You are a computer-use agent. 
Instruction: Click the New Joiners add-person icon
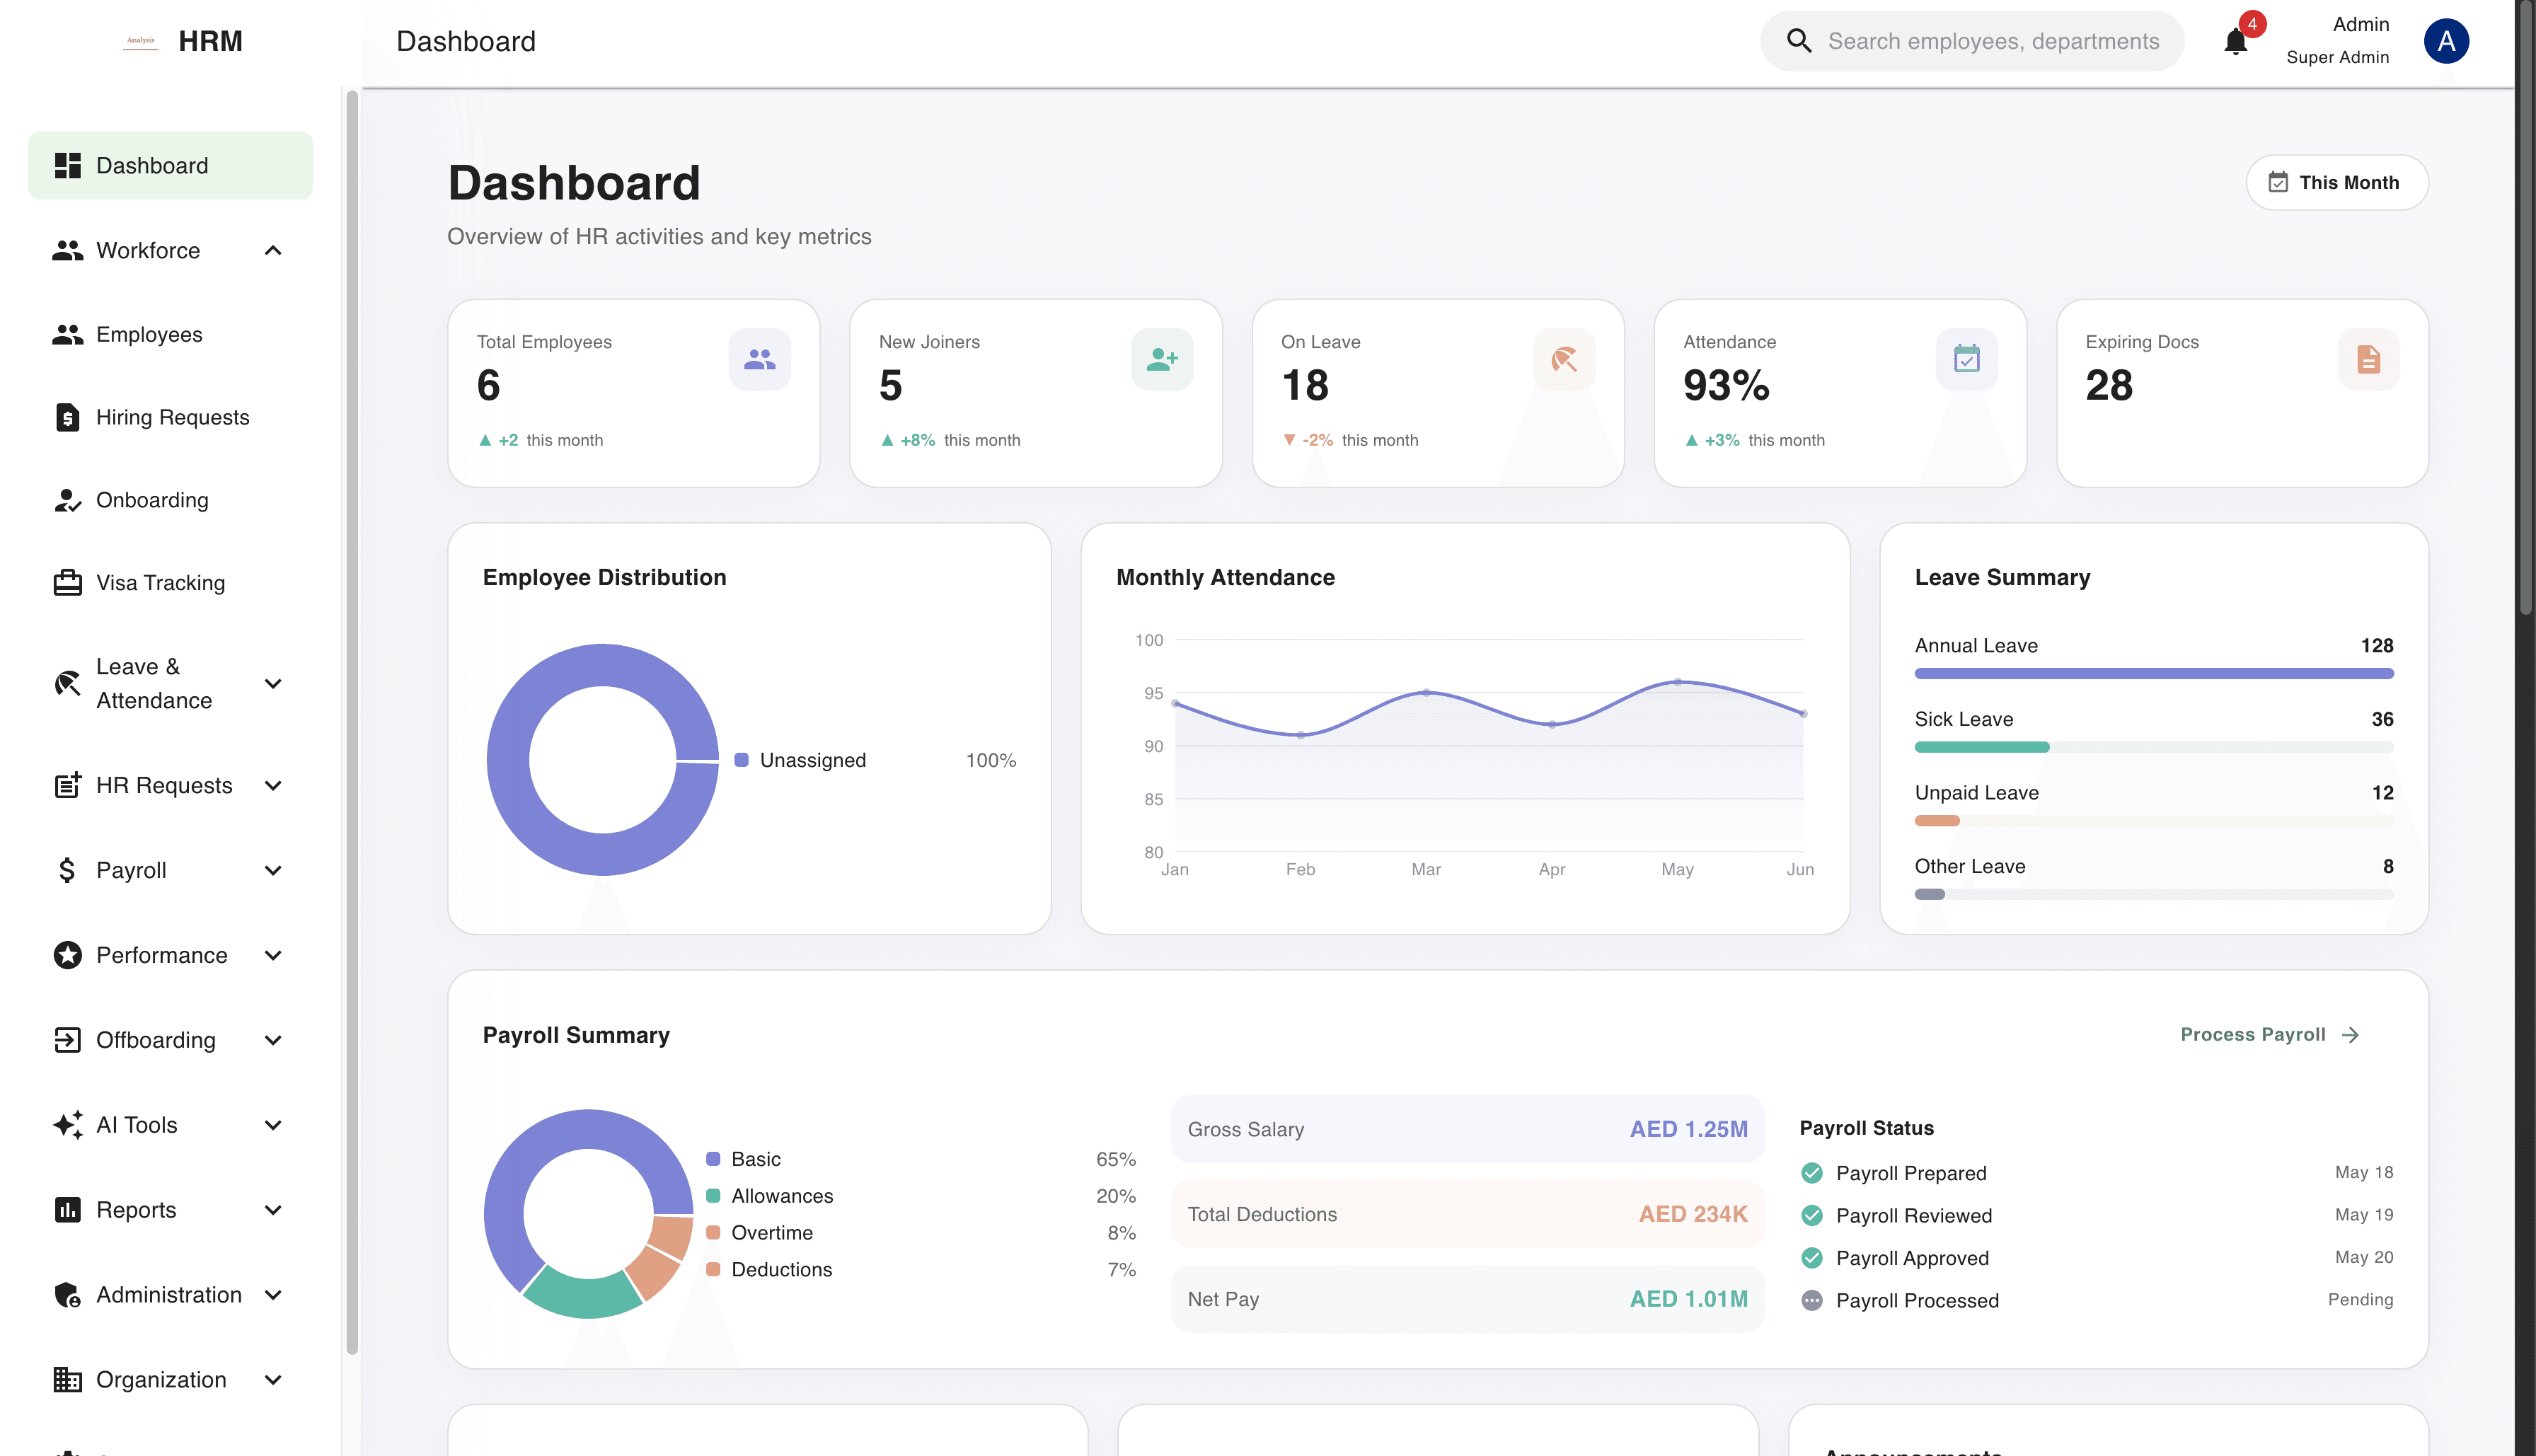click(x=1162, y=359)
